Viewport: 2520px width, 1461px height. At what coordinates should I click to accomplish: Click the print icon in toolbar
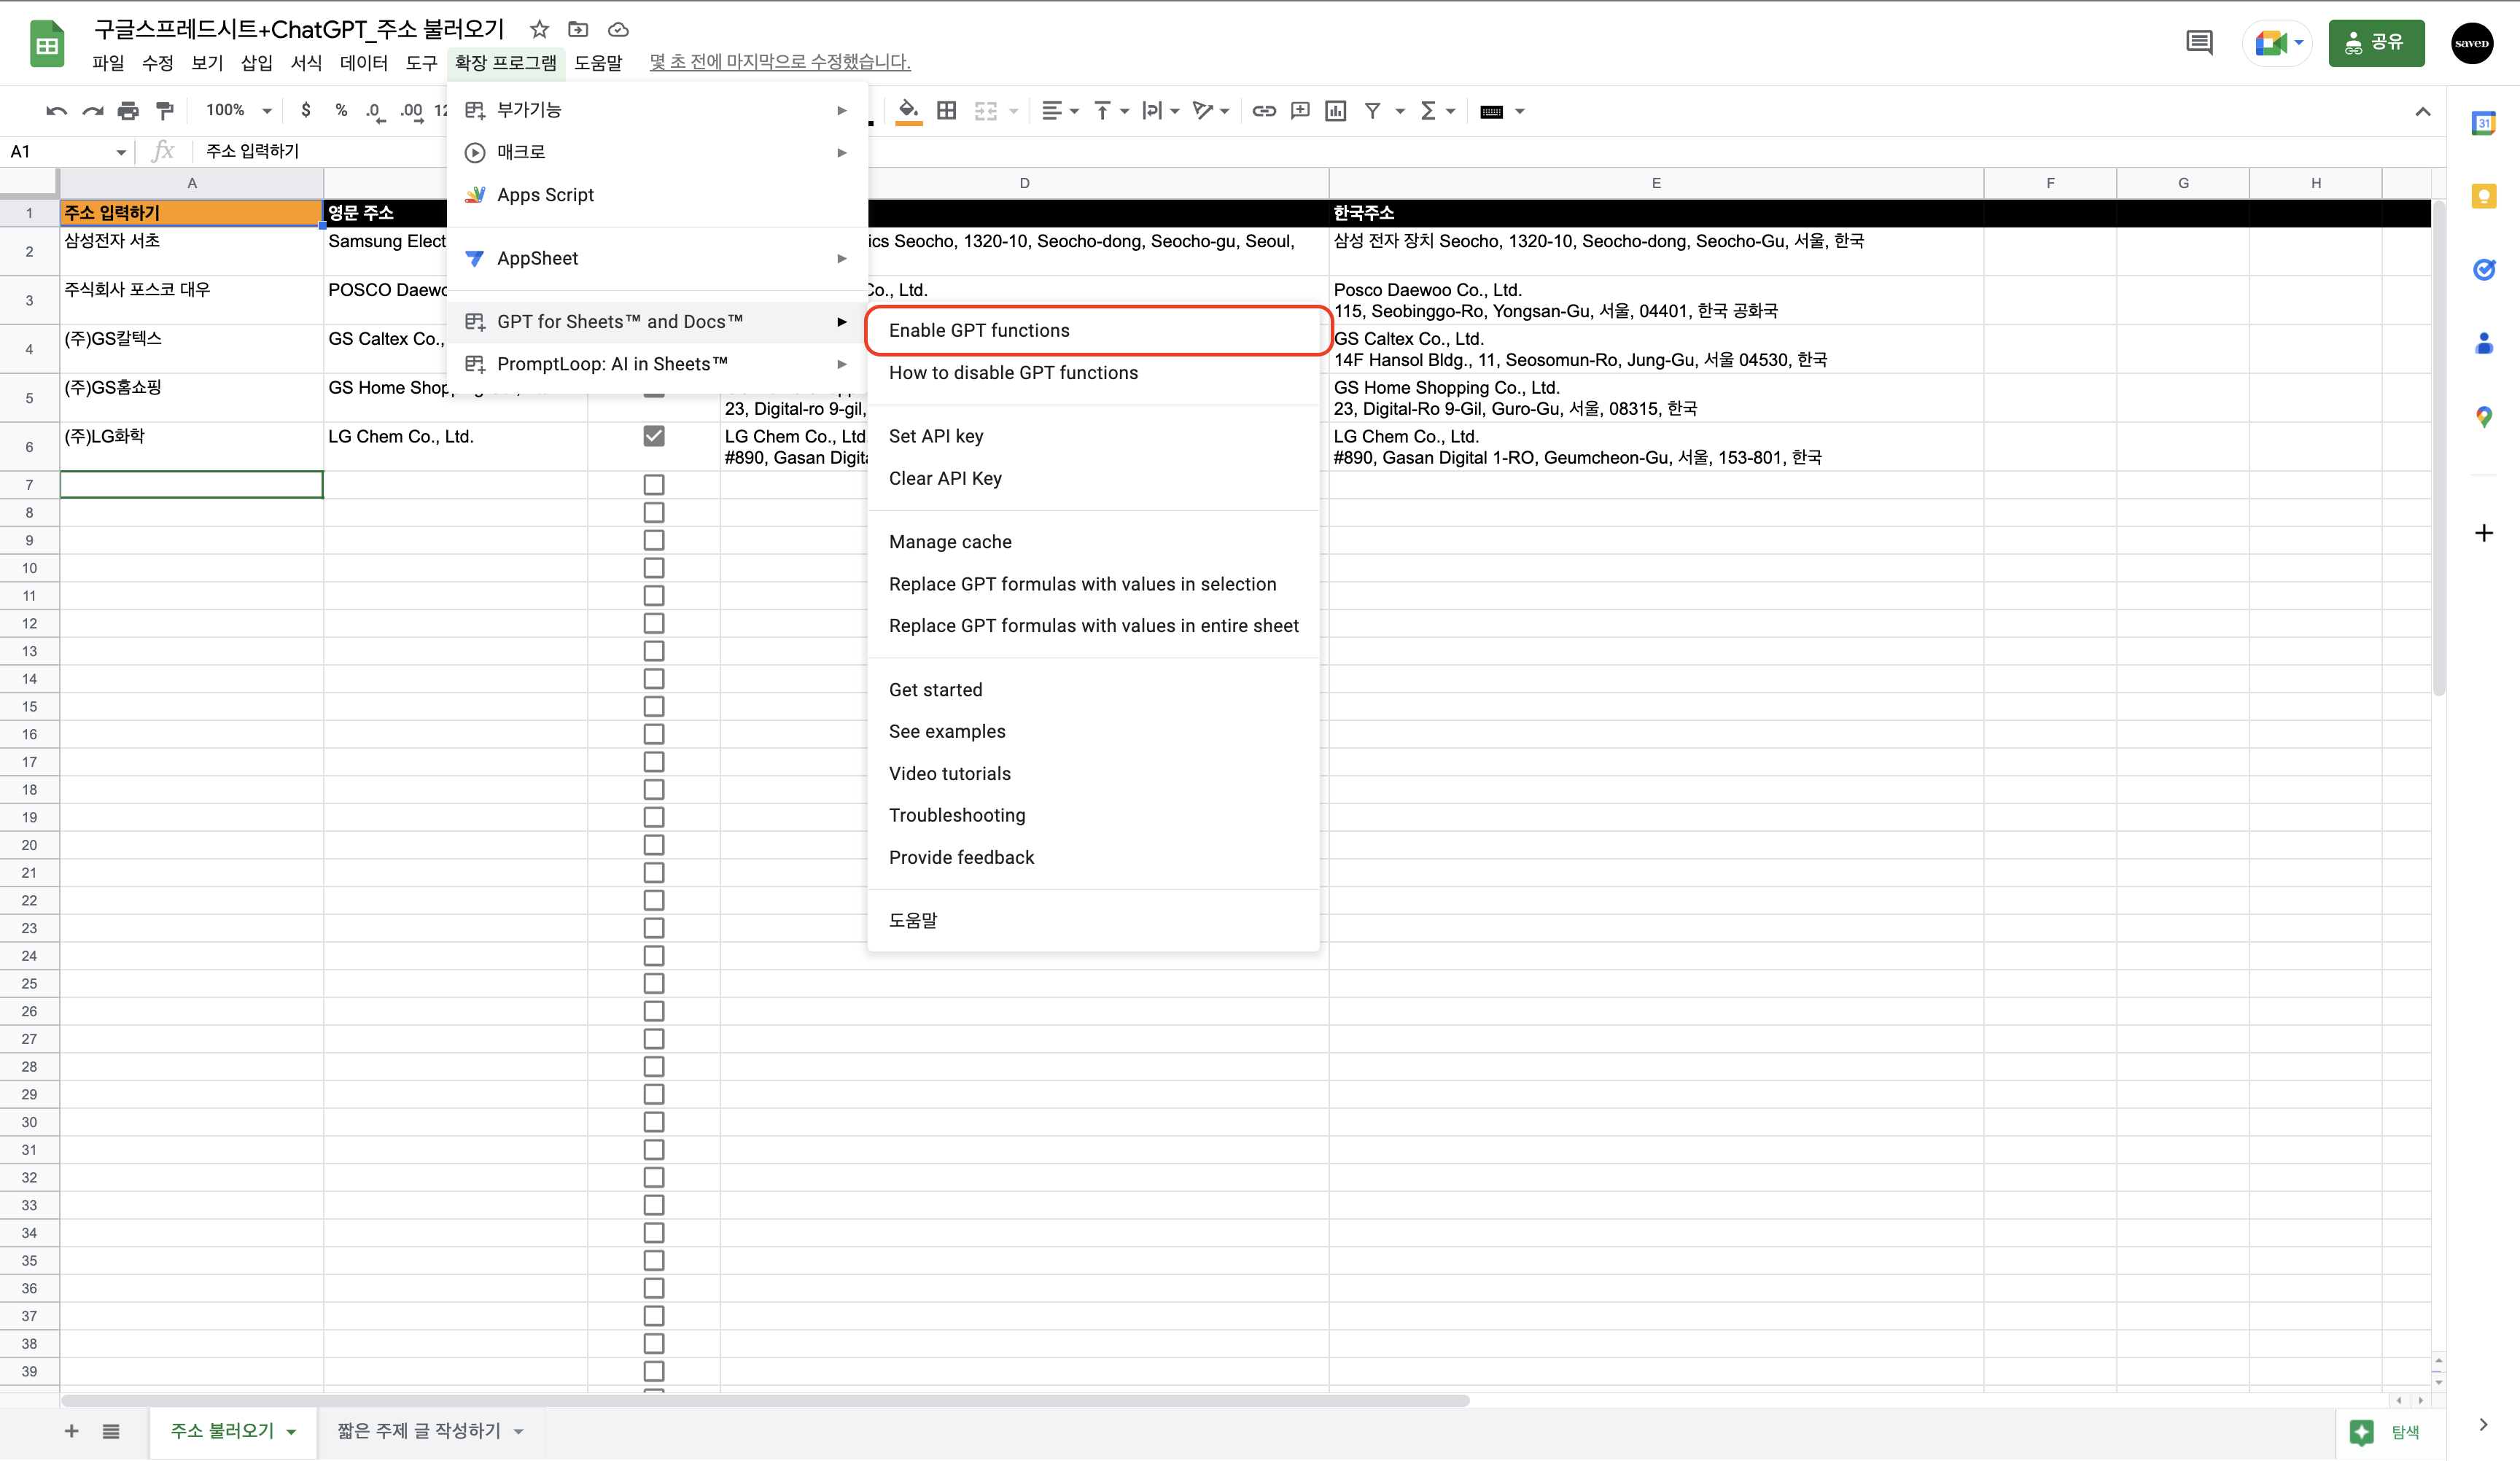tap(128, 111)
